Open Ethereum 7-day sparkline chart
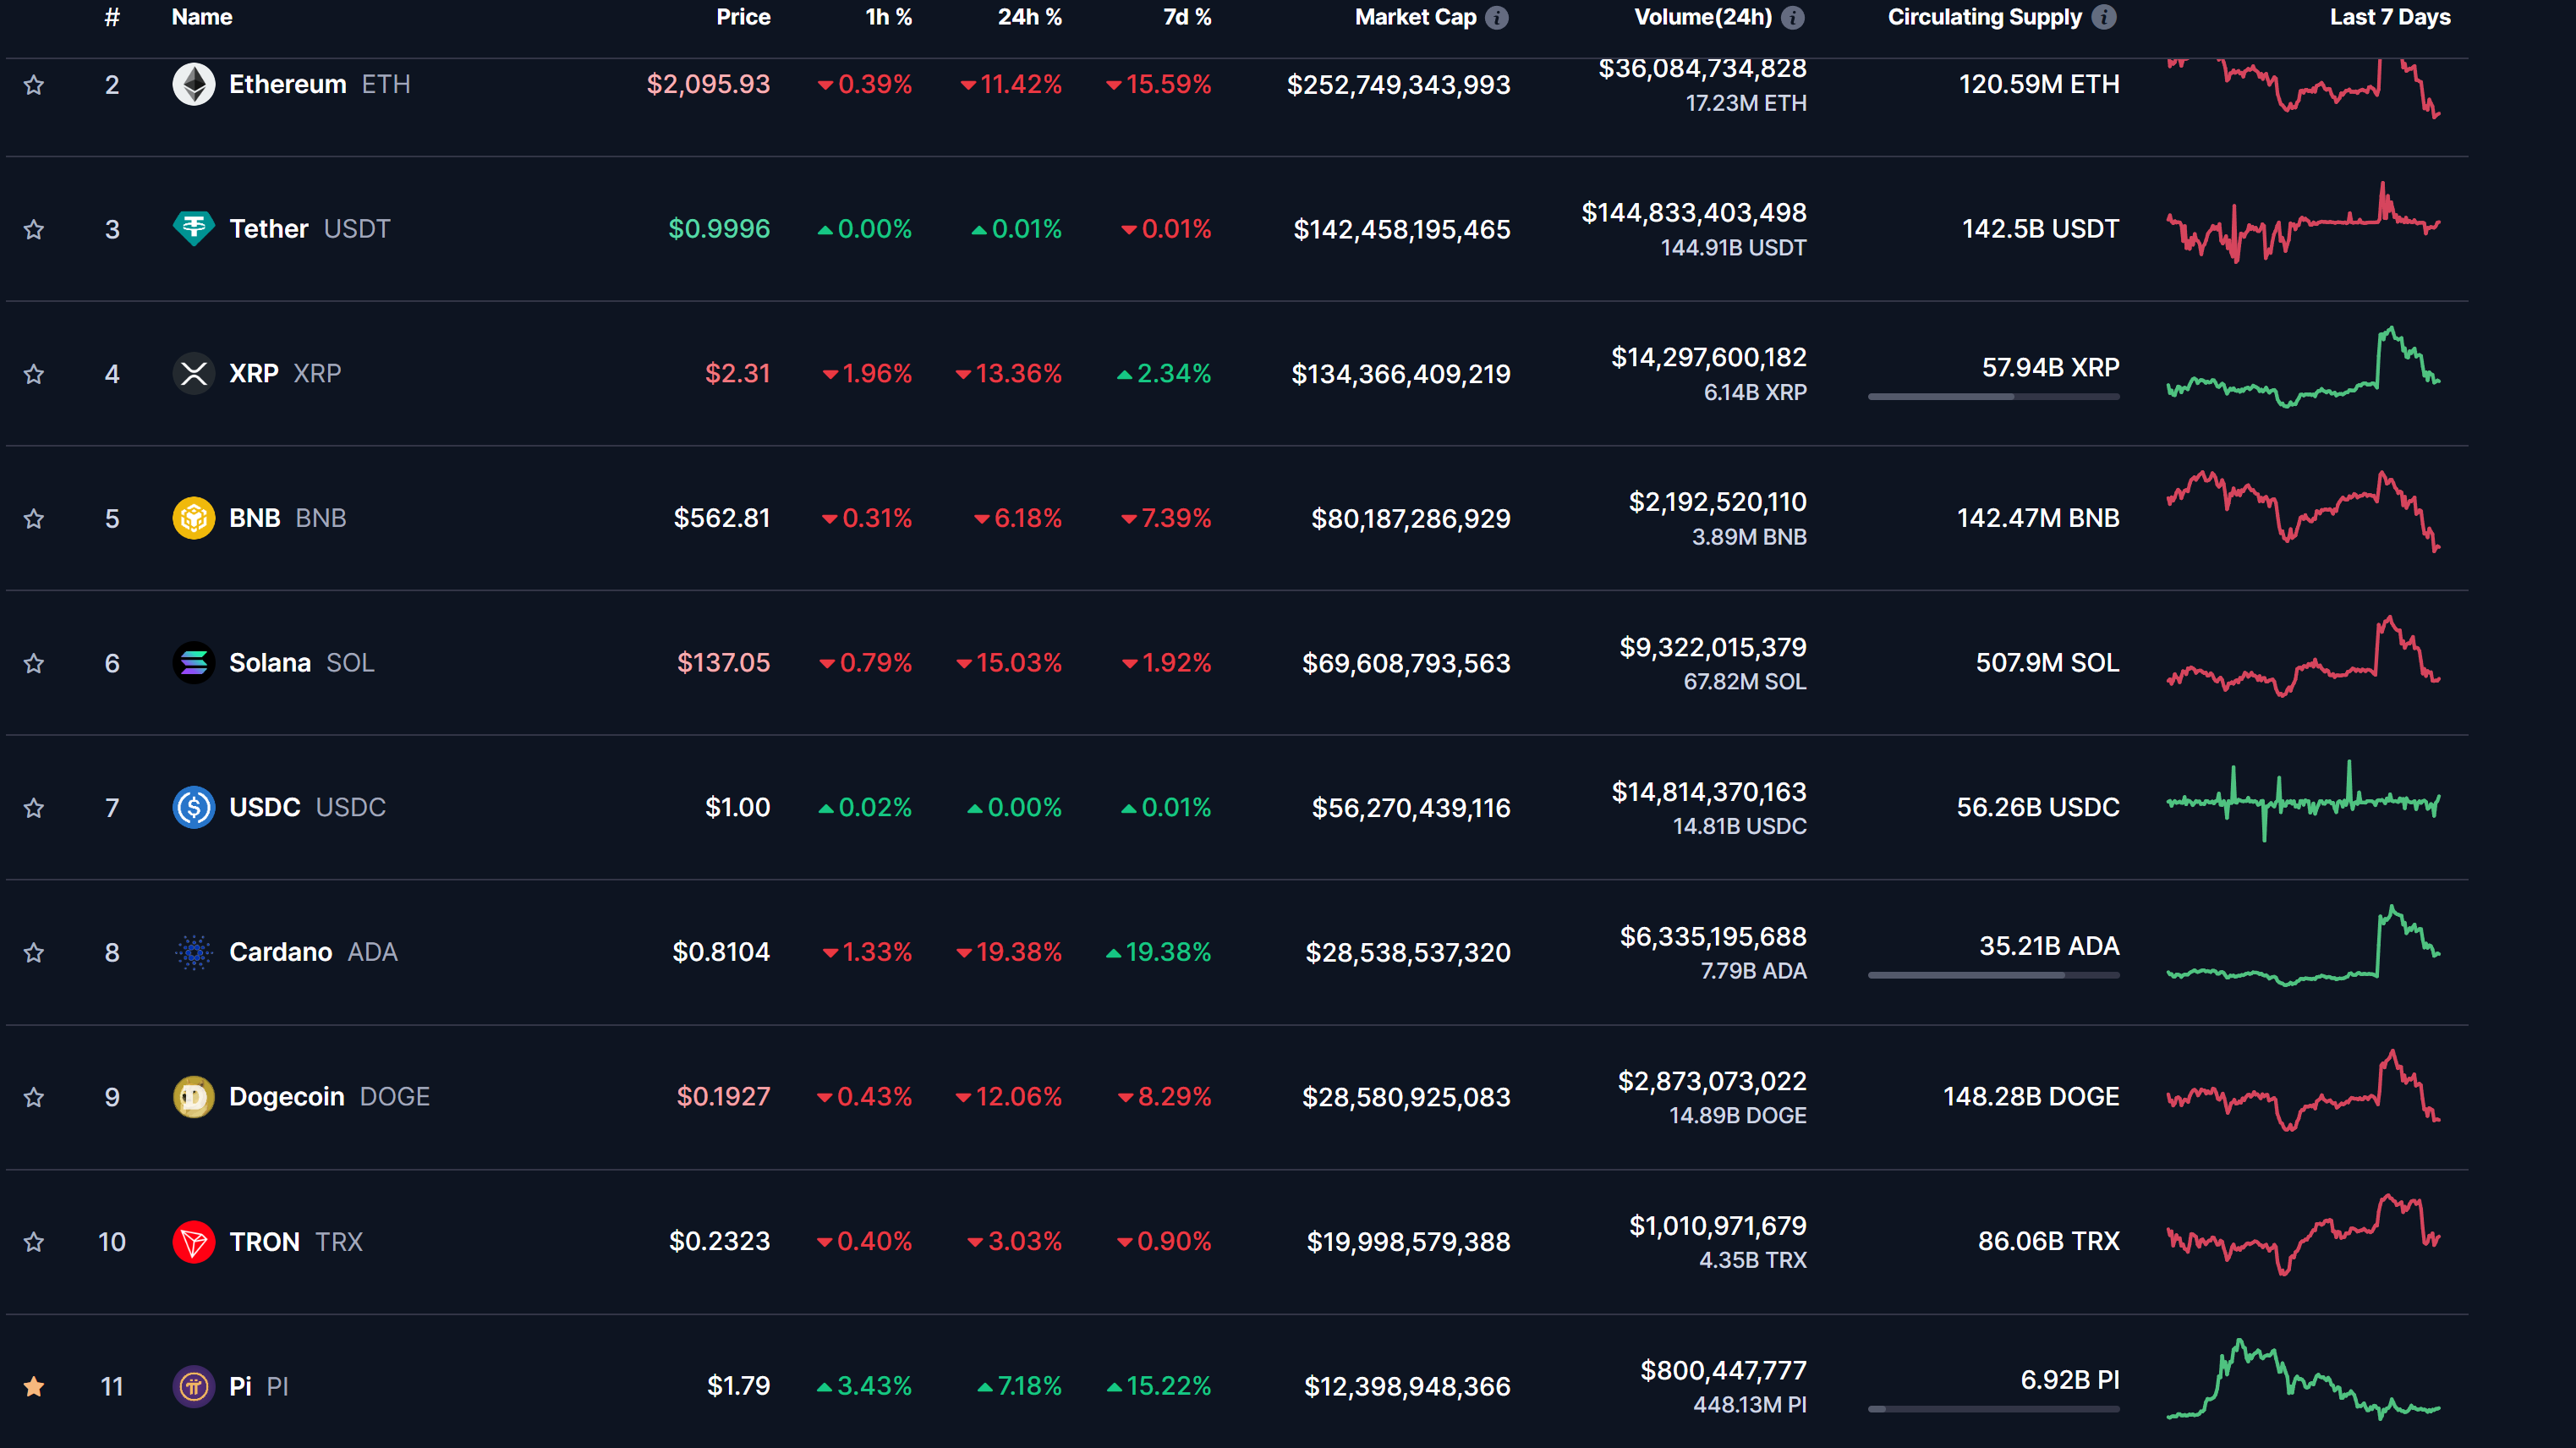Screen dimensions: 2576x1448 point(2303,88)
